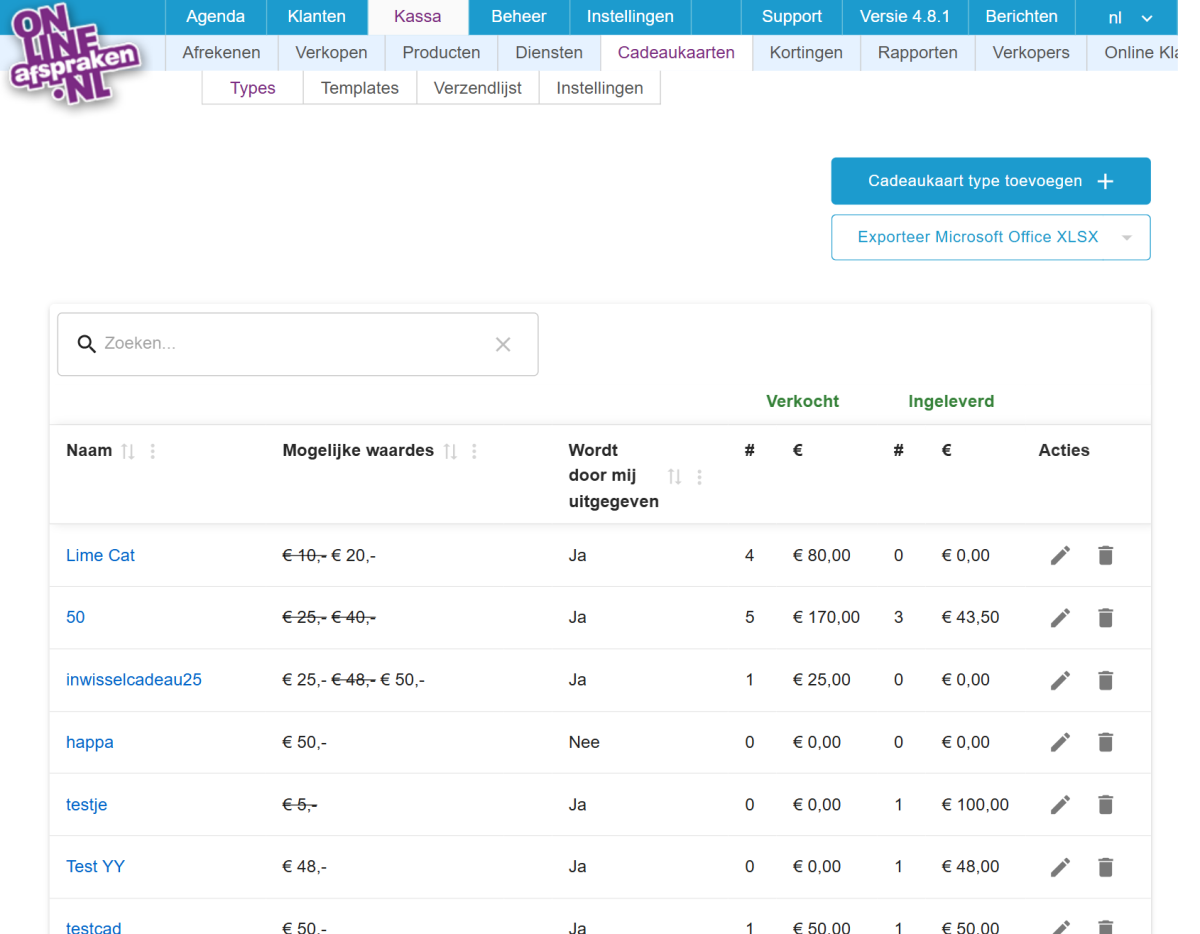This screenshot has width=1200, height=934.
Task: Click the magnifying glass search icon
Action: click(87, 344)
